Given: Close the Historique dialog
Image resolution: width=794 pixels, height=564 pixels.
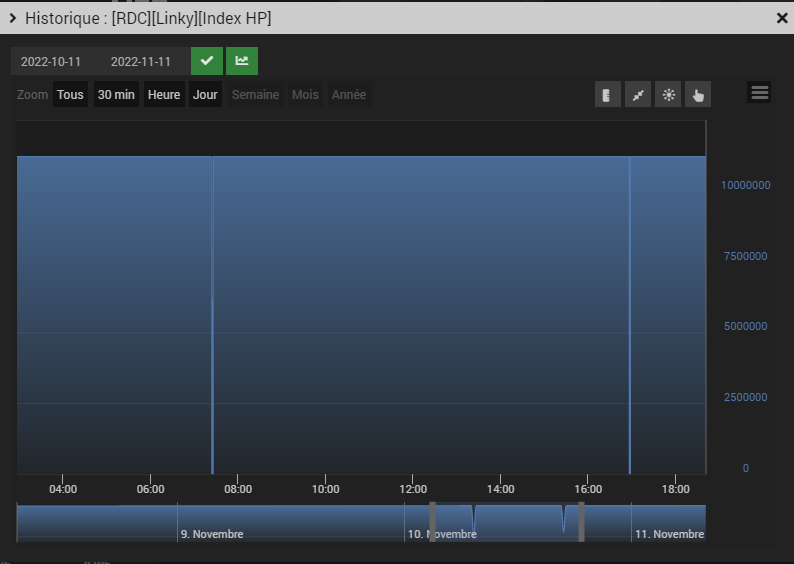Looking at the screenshot, I should 782,18.
